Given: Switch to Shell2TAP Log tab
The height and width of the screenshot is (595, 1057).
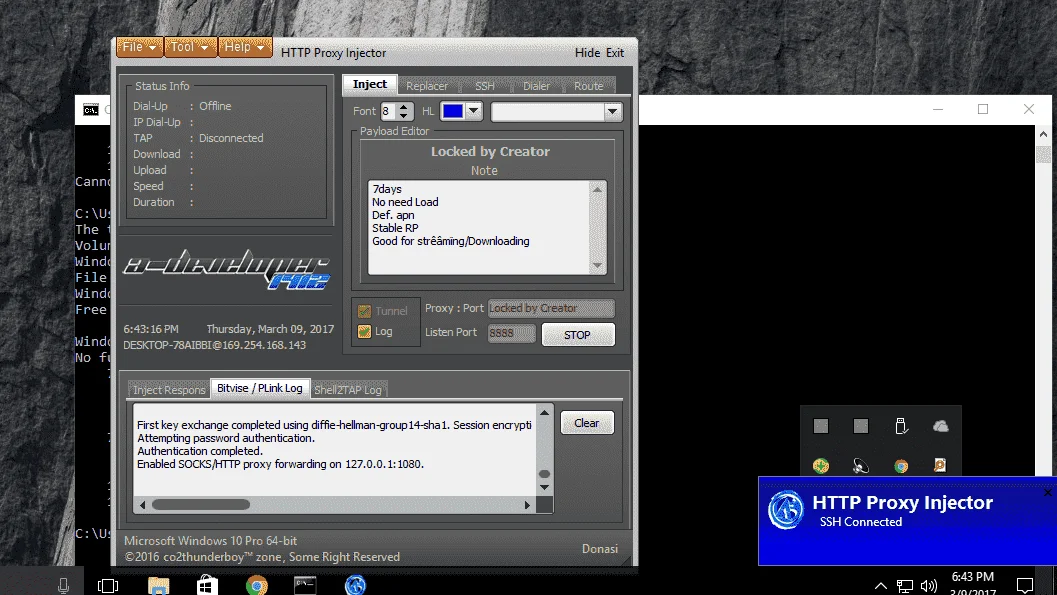Looking at the screenshot, I should tap(348, 389).
